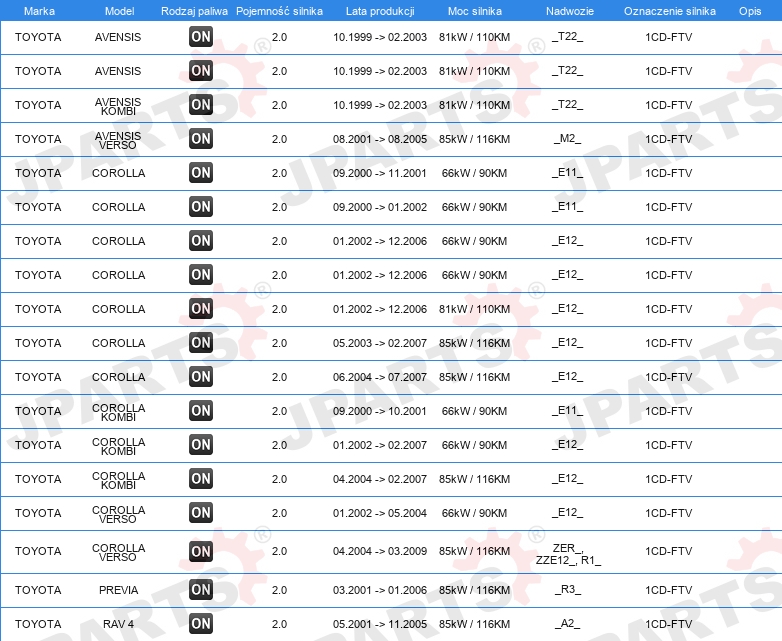The image size is (782, 641).
Task: Click the date range 09.2000 -> 10.2001
Action: point(380,411)
